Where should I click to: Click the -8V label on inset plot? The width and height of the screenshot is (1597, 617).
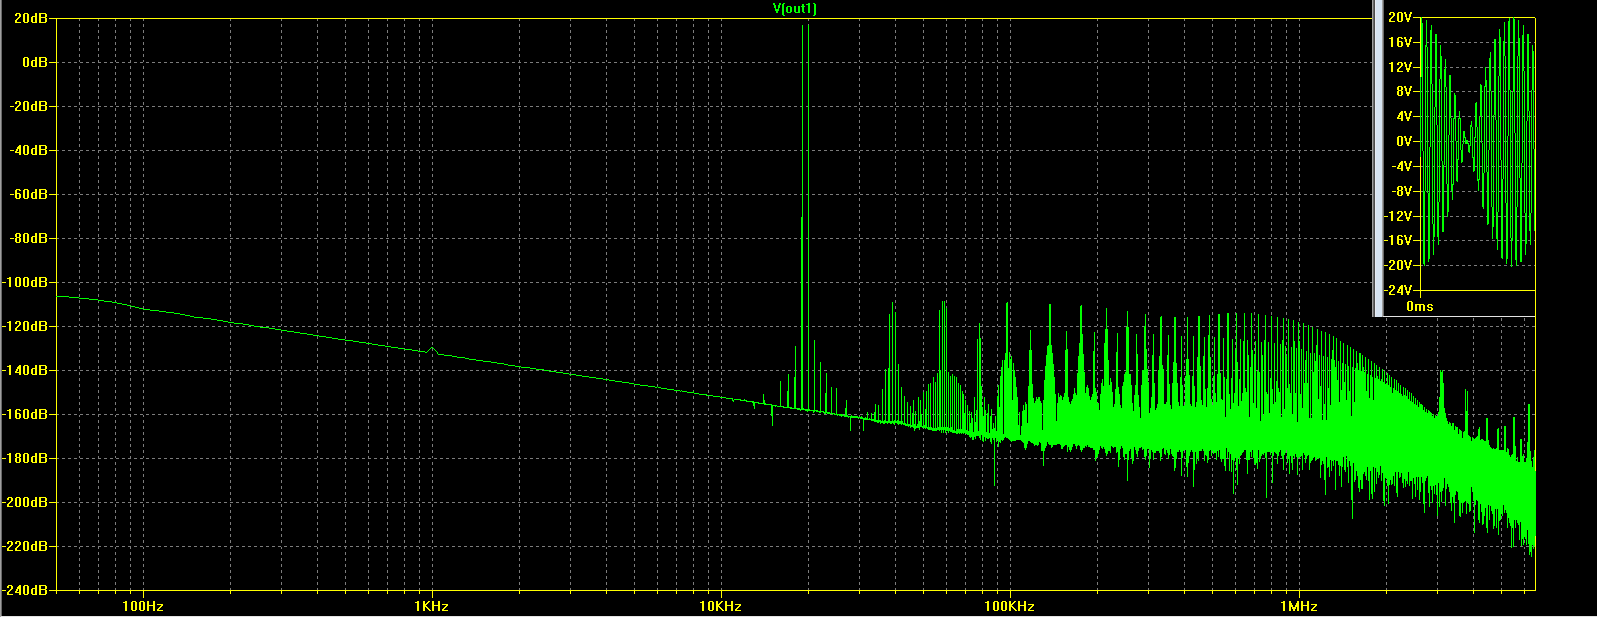1401,191
